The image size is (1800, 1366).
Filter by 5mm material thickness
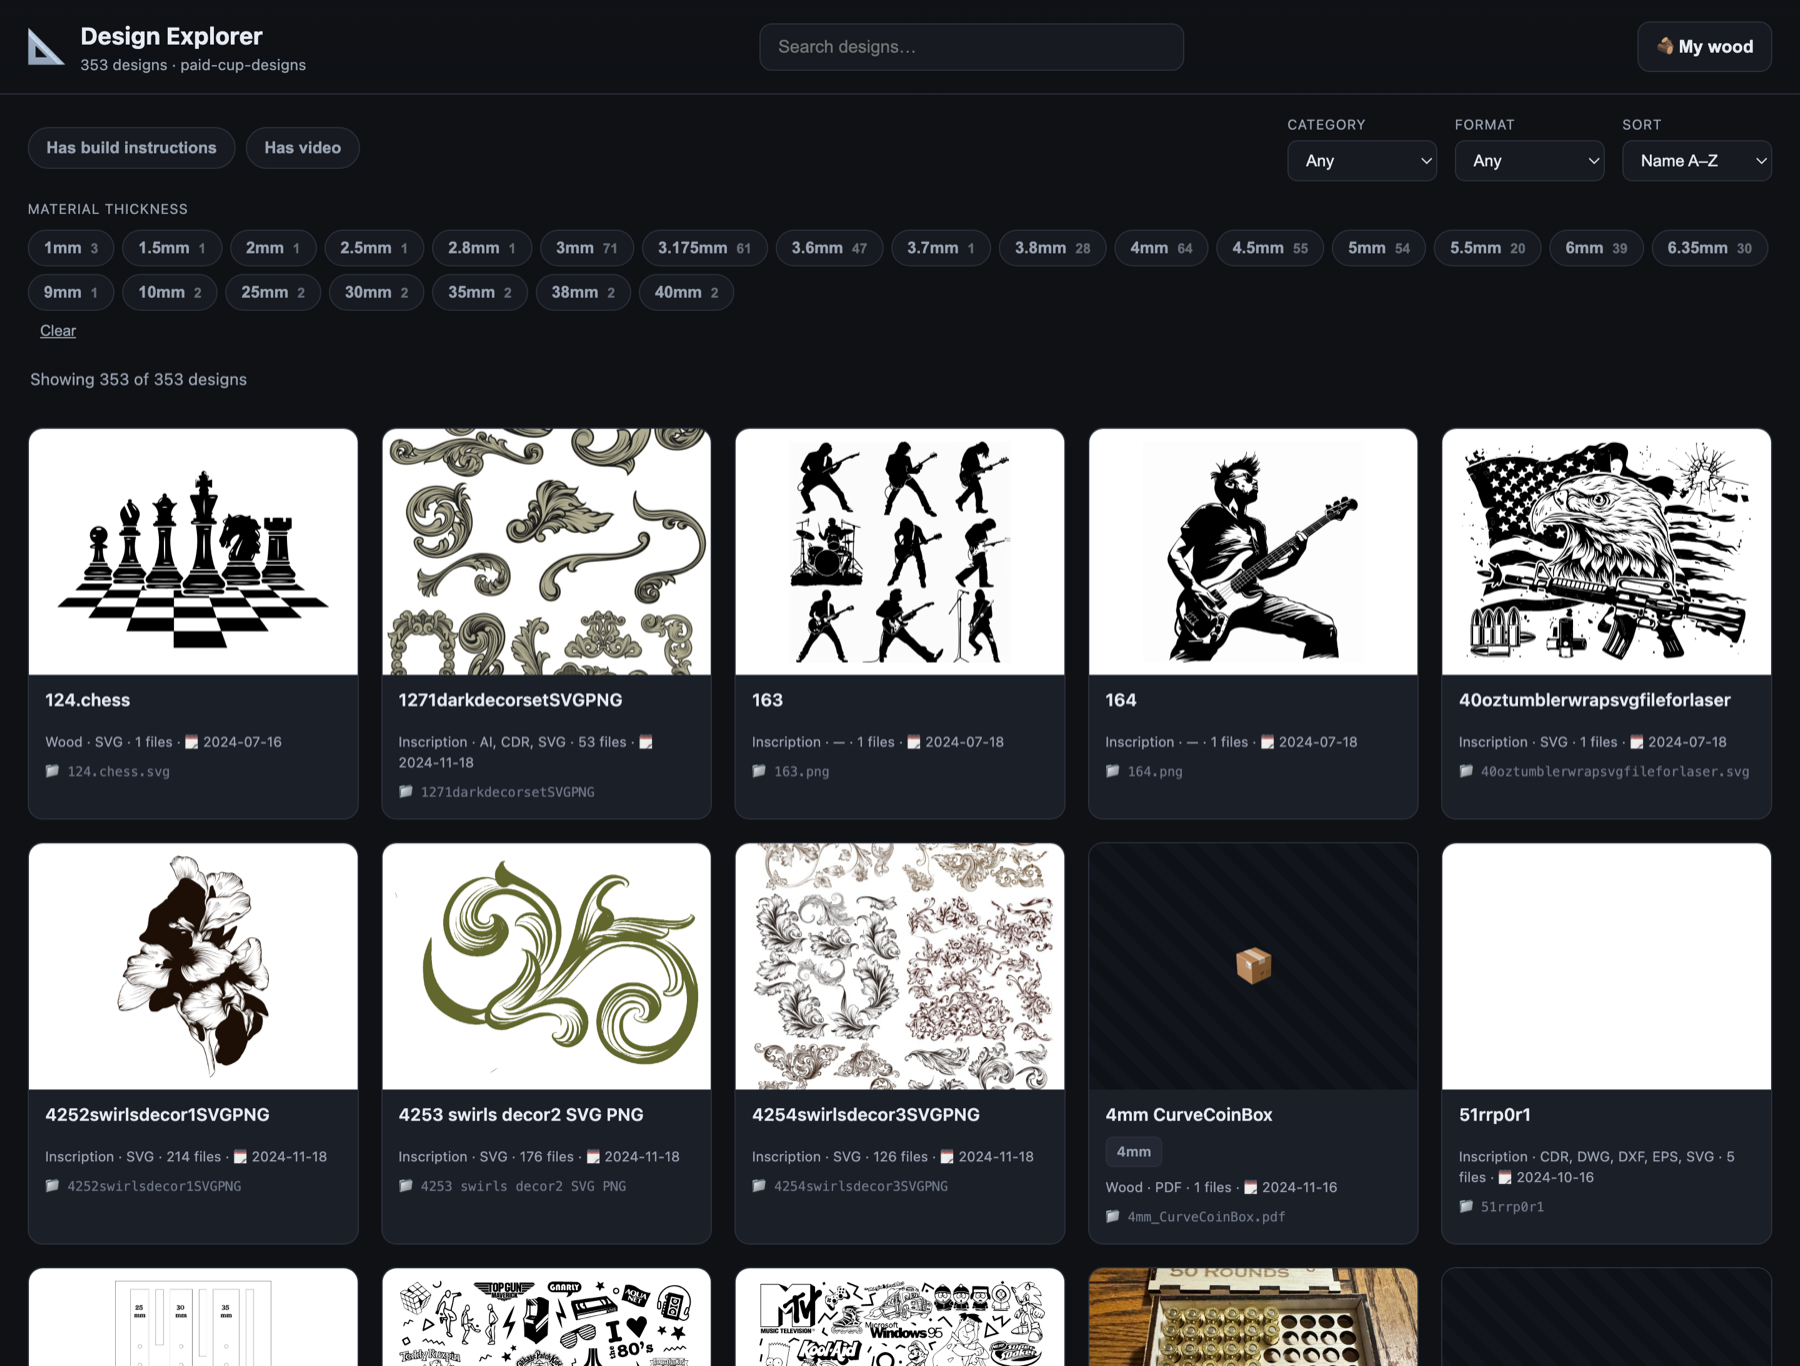[1379, 248]
